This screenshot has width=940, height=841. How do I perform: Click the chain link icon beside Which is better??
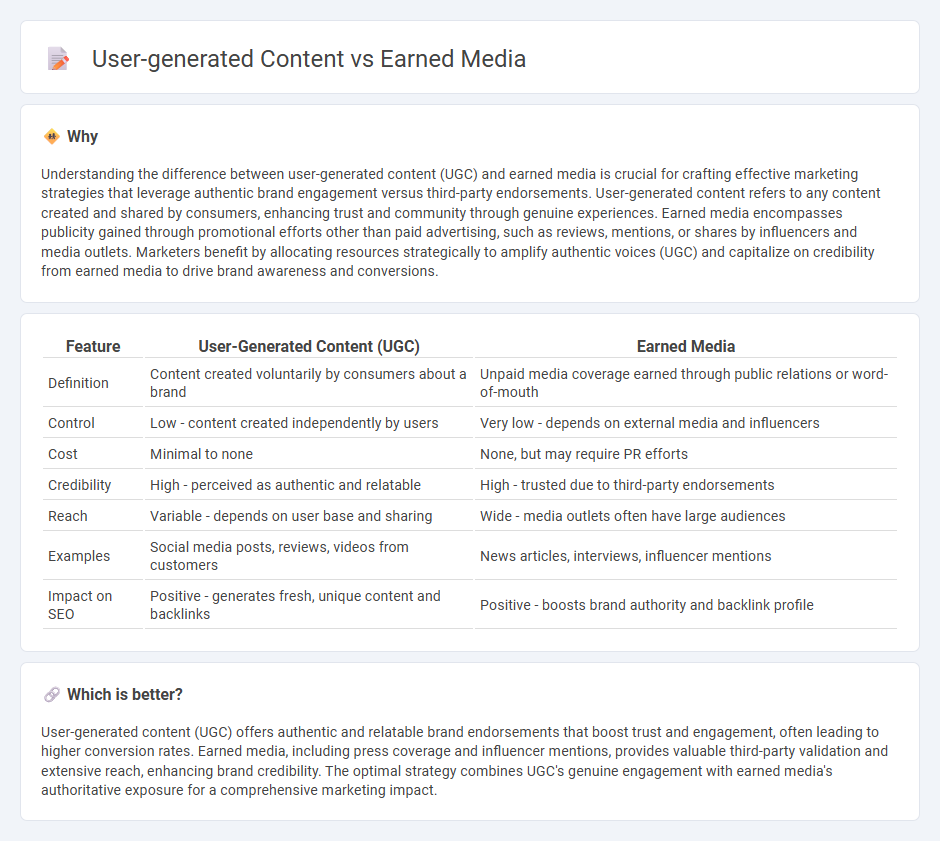coord(52,694)
